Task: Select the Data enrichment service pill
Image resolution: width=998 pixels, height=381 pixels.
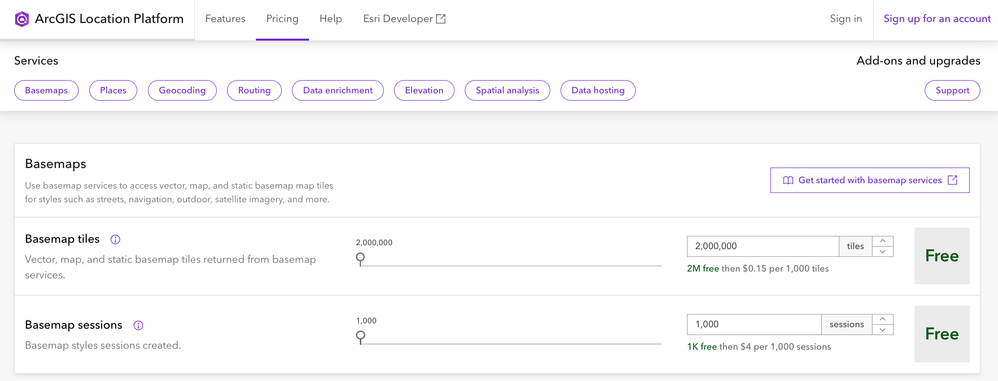Action: pyautogui.click(x=338, y=90)
